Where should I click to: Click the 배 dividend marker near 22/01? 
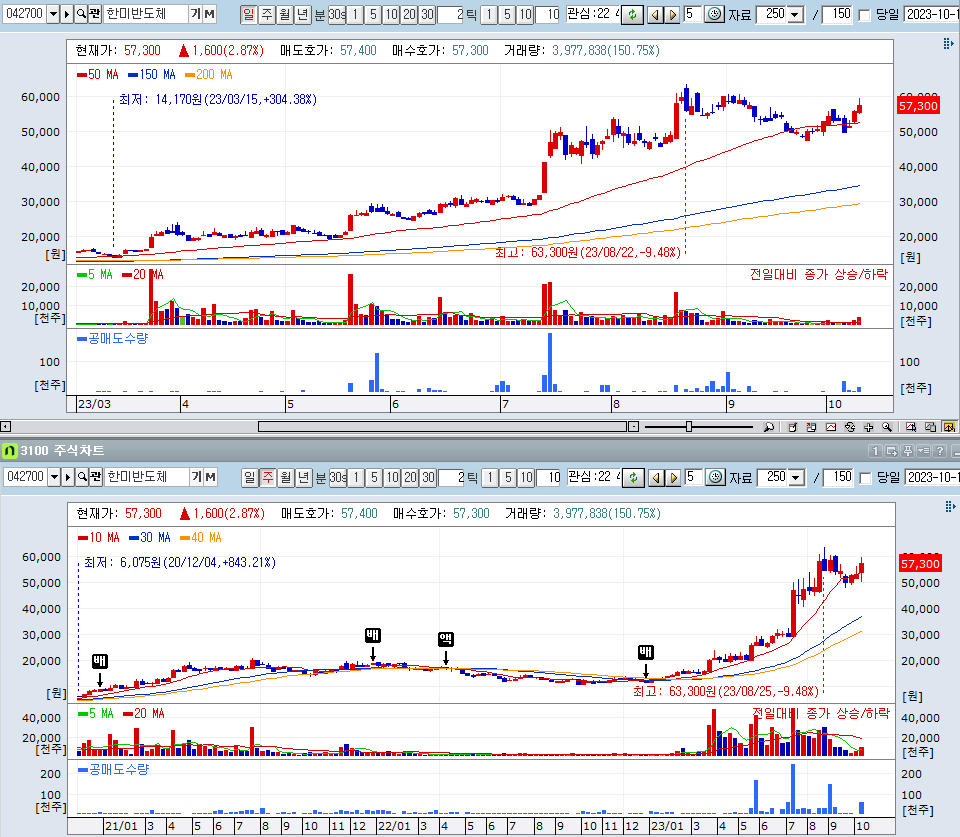coord(372,636)
